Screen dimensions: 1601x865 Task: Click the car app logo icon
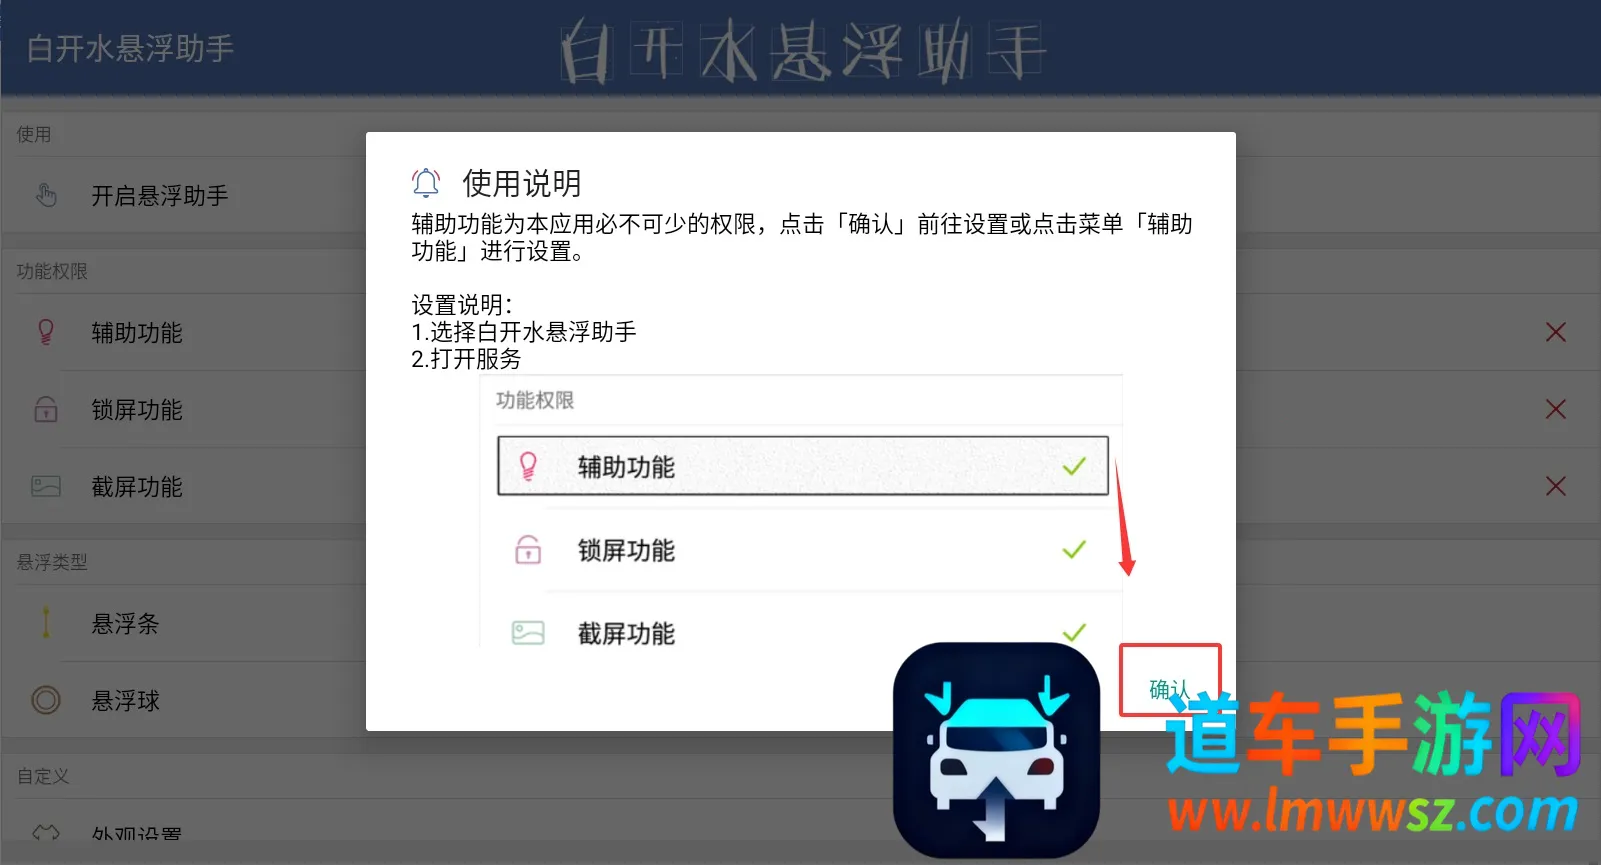[996, 750]
